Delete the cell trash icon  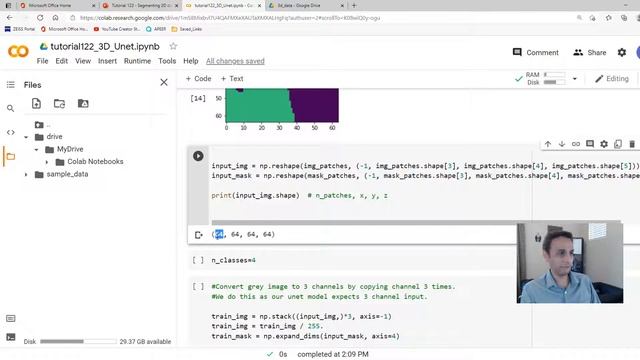pyautogui.click(x=632, y=144)
